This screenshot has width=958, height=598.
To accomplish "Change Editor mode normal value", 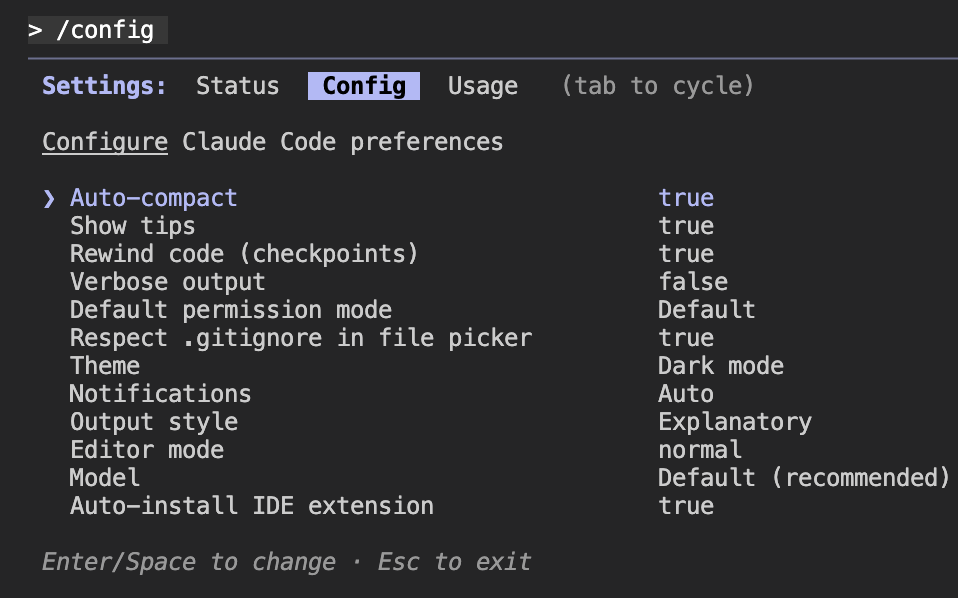I will (699, 450).
